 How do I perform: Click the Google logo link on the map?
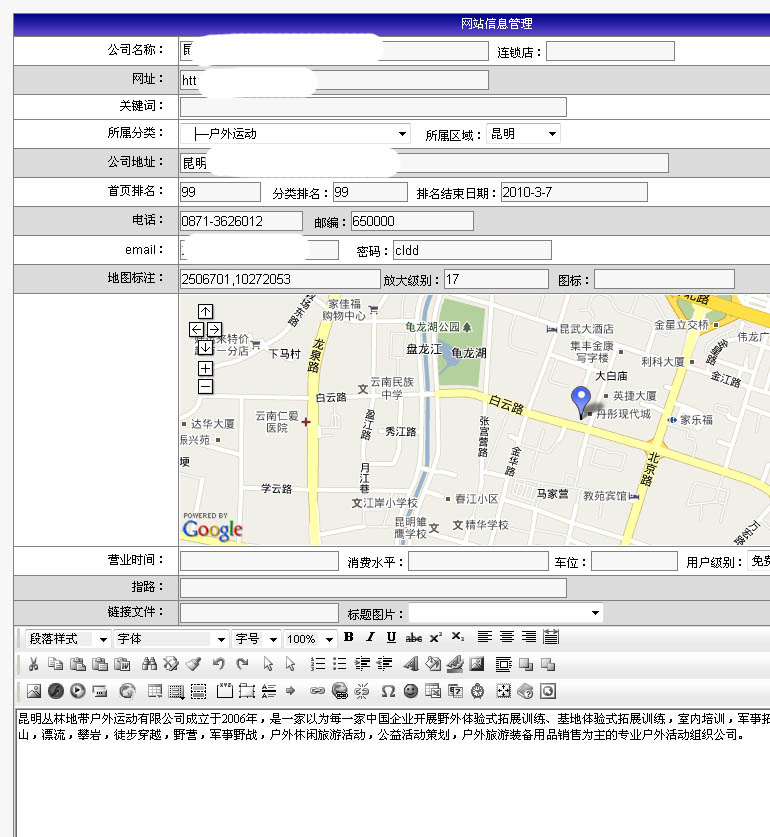pos(213,529)
